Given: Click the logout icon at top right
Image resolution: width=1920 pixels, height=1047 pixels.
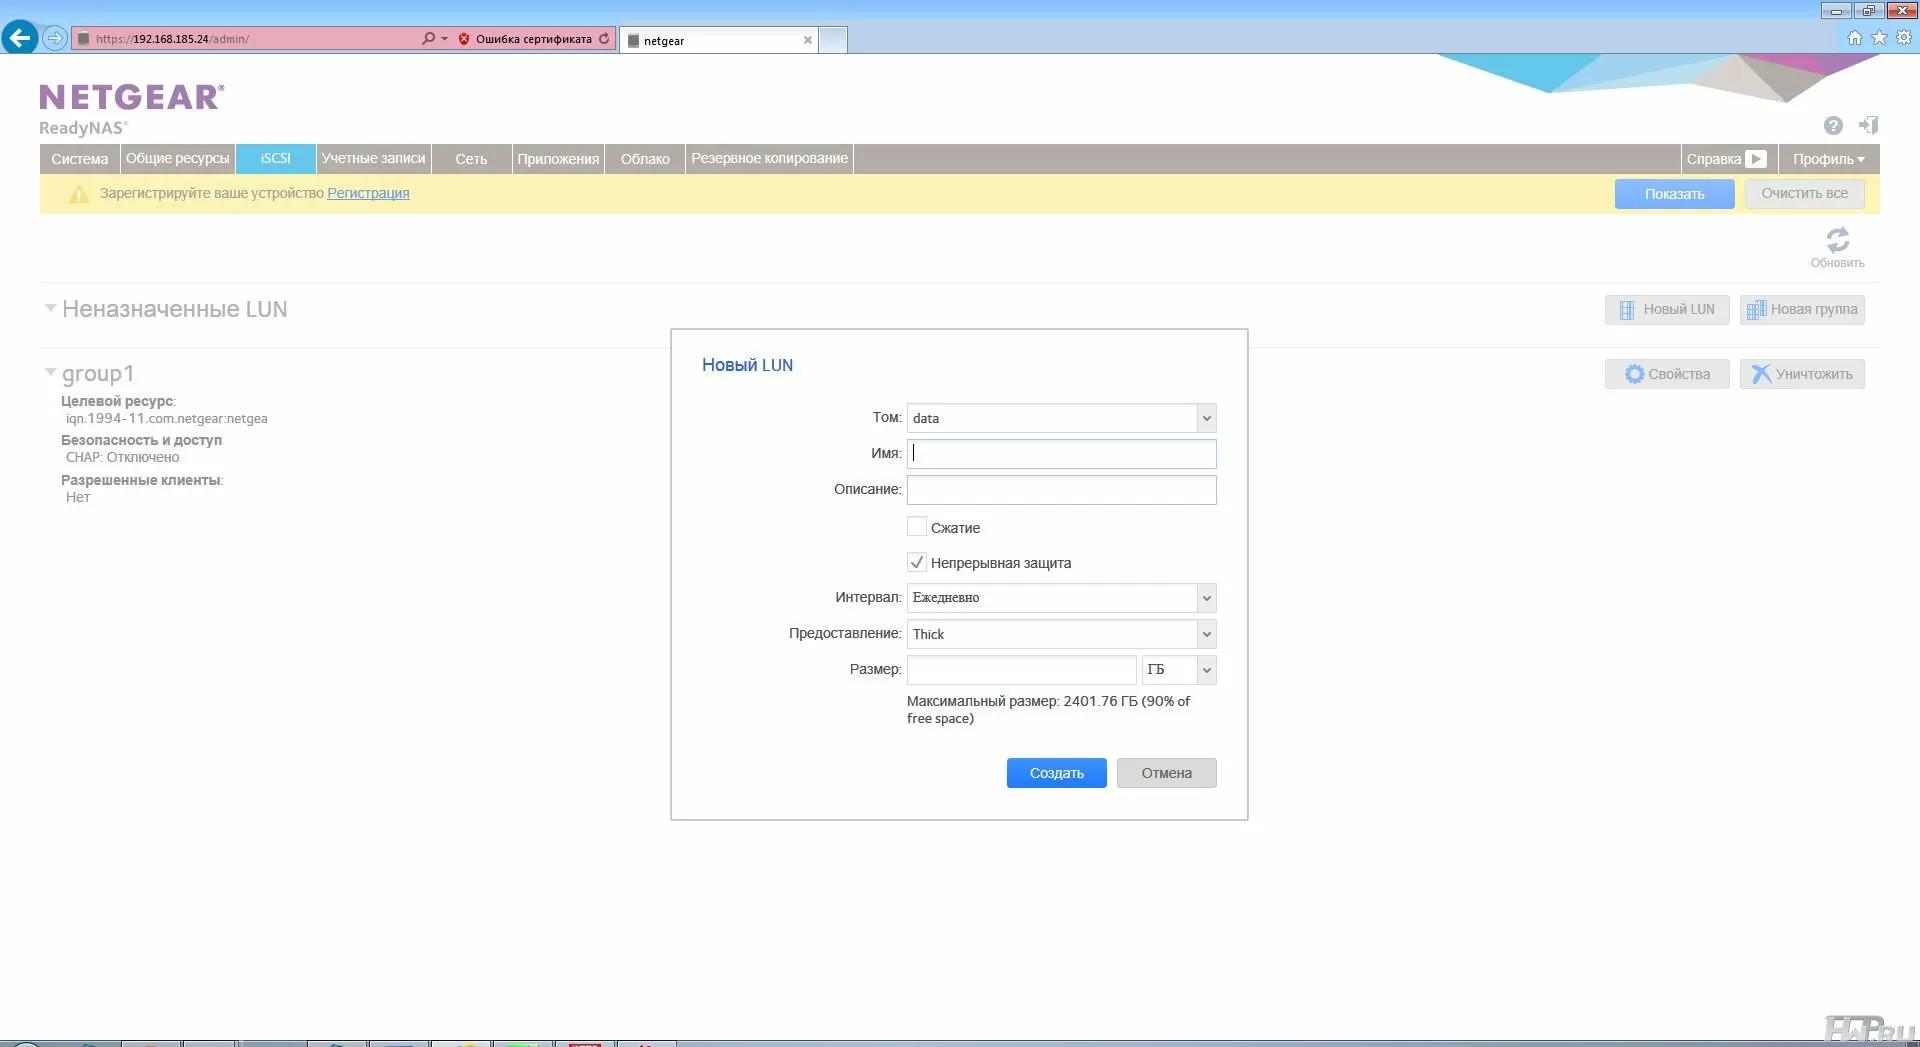Looking at the screenshot, I should tap(1868, 125).
